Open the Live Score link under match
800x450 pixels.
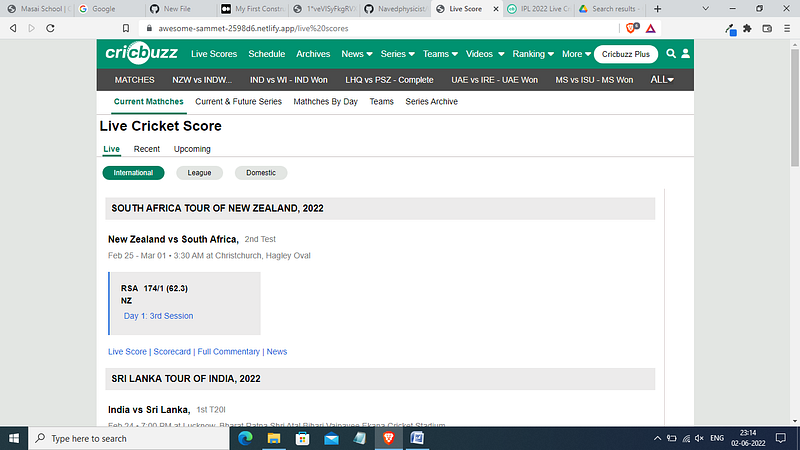(x=127, y=352)
